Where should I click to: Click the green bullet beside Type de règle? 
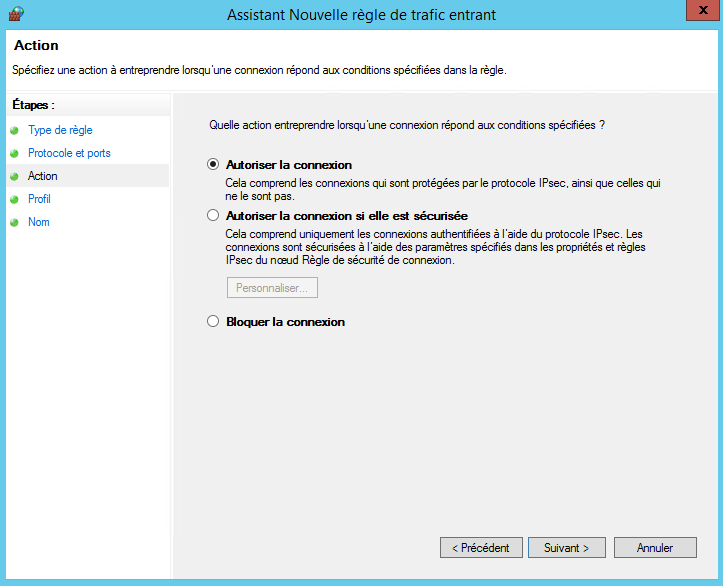tap(15, 130)
